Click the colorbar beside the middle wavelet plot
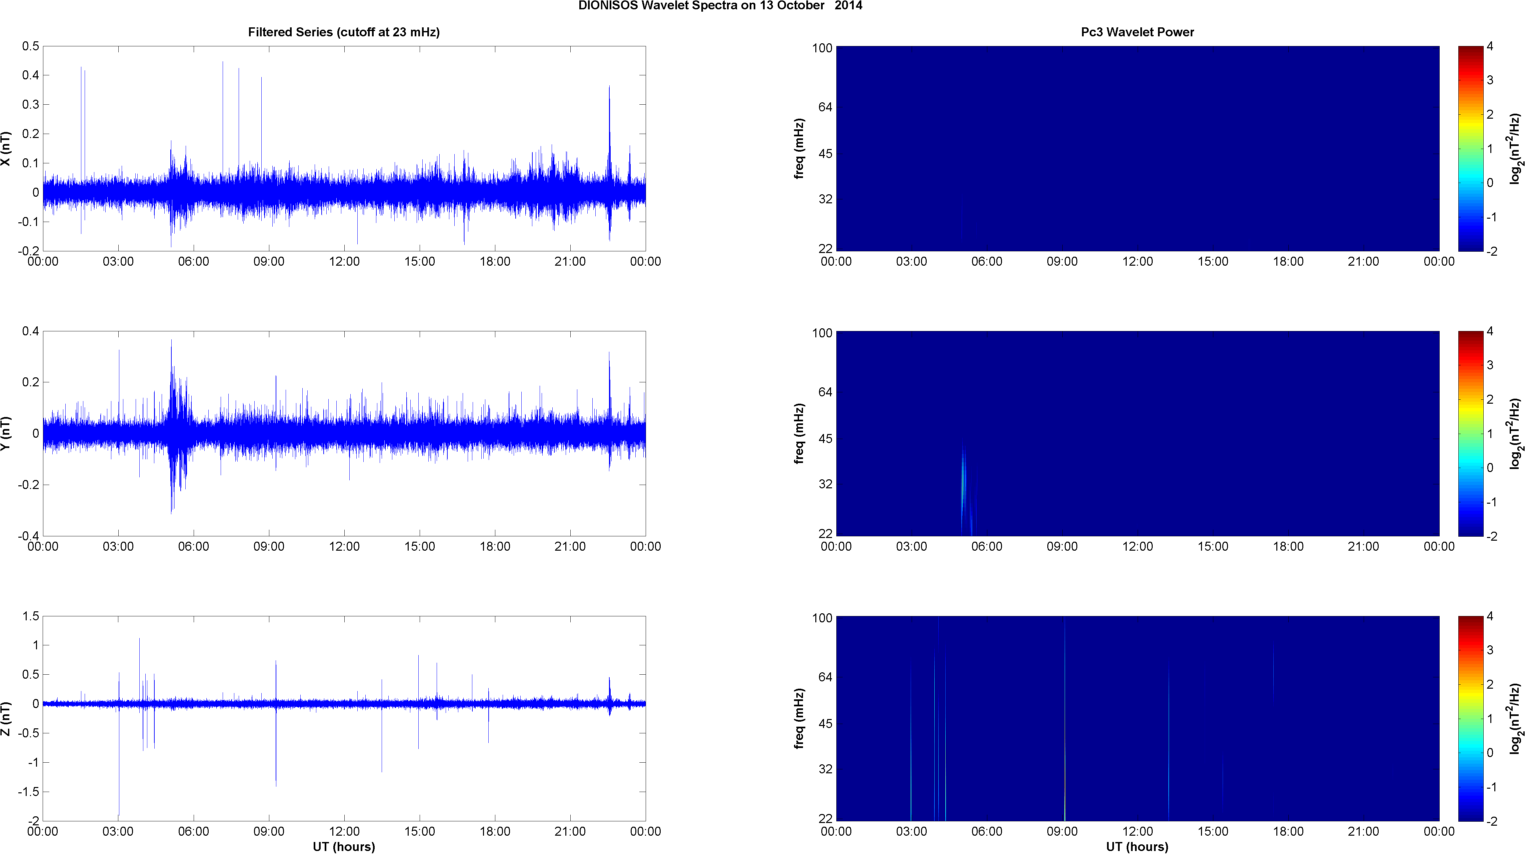The image size is (1525, 854). (x=1470, y=434)
